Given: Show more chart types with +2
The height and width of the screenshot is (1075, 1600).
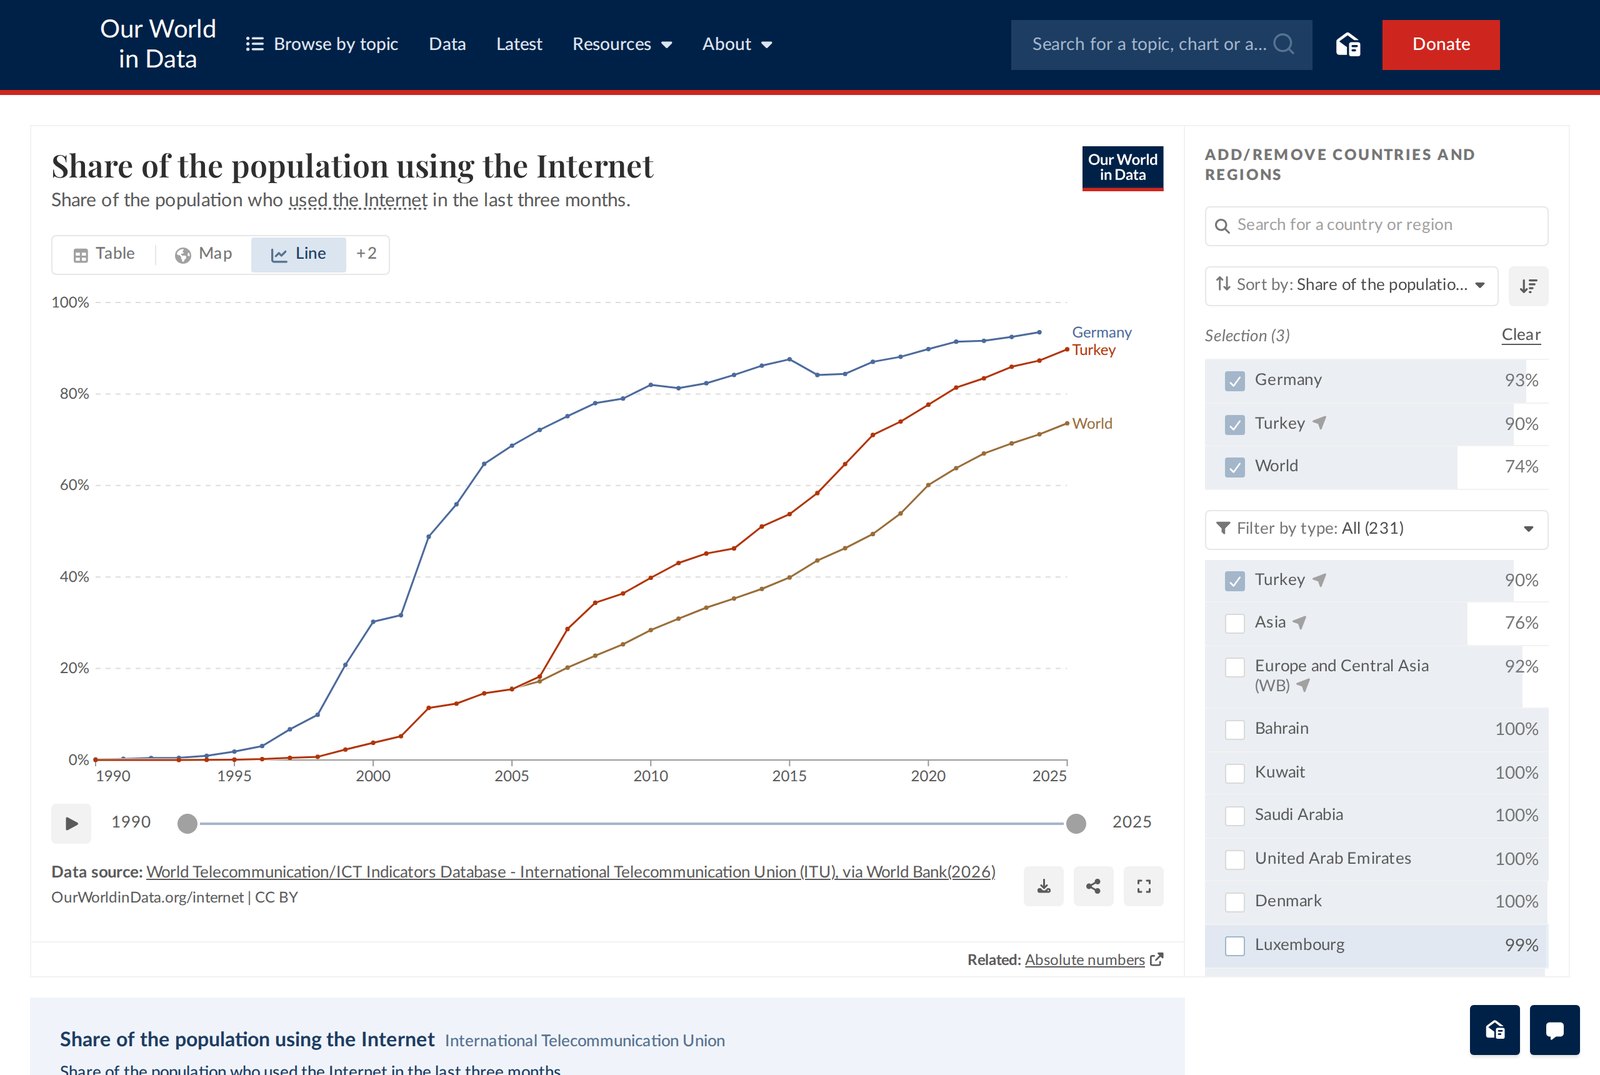Looking at the screenshot, I should 367,254.
